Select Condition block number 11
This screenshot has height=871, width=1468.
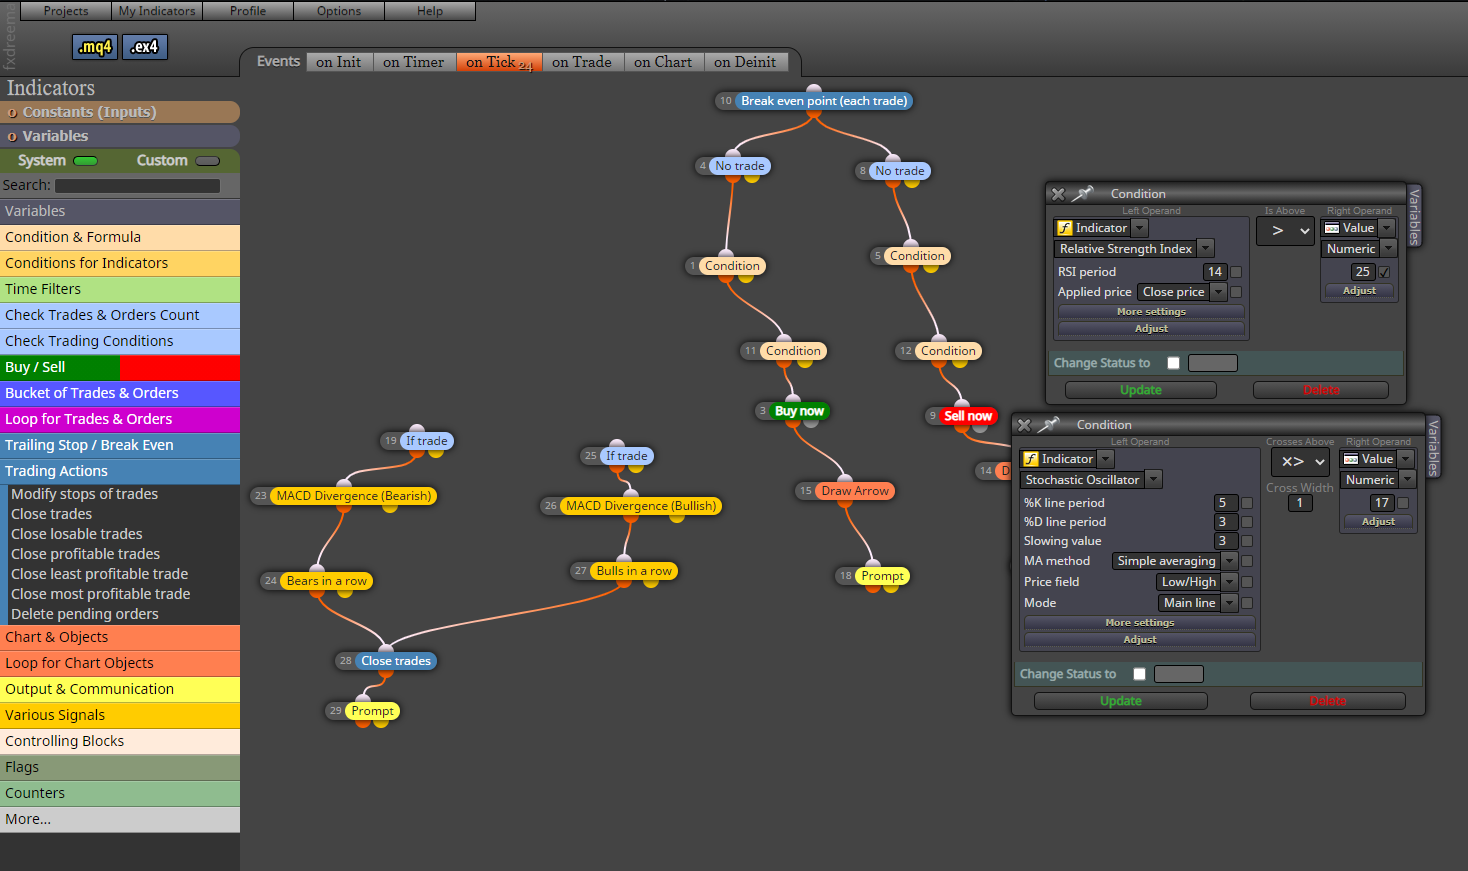click(x=793, y=351)
